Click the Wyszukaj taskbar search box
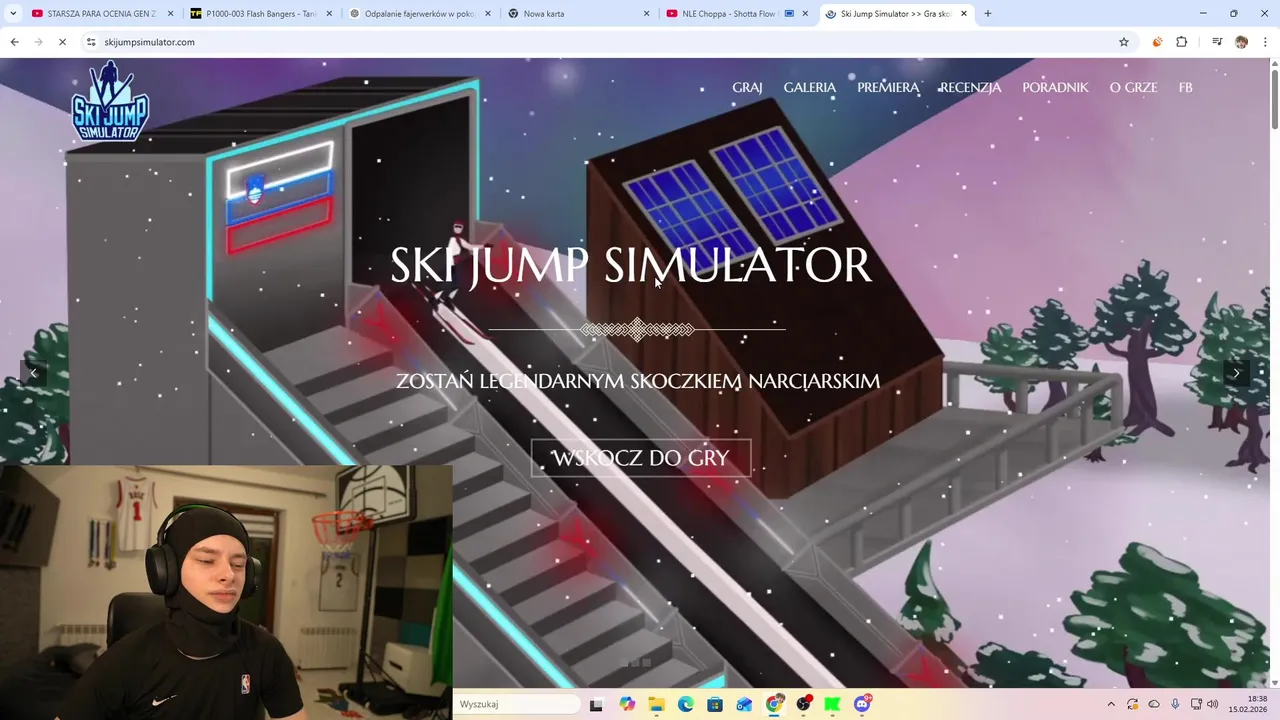Viewport: 1280px width, 720px height. 517,704
